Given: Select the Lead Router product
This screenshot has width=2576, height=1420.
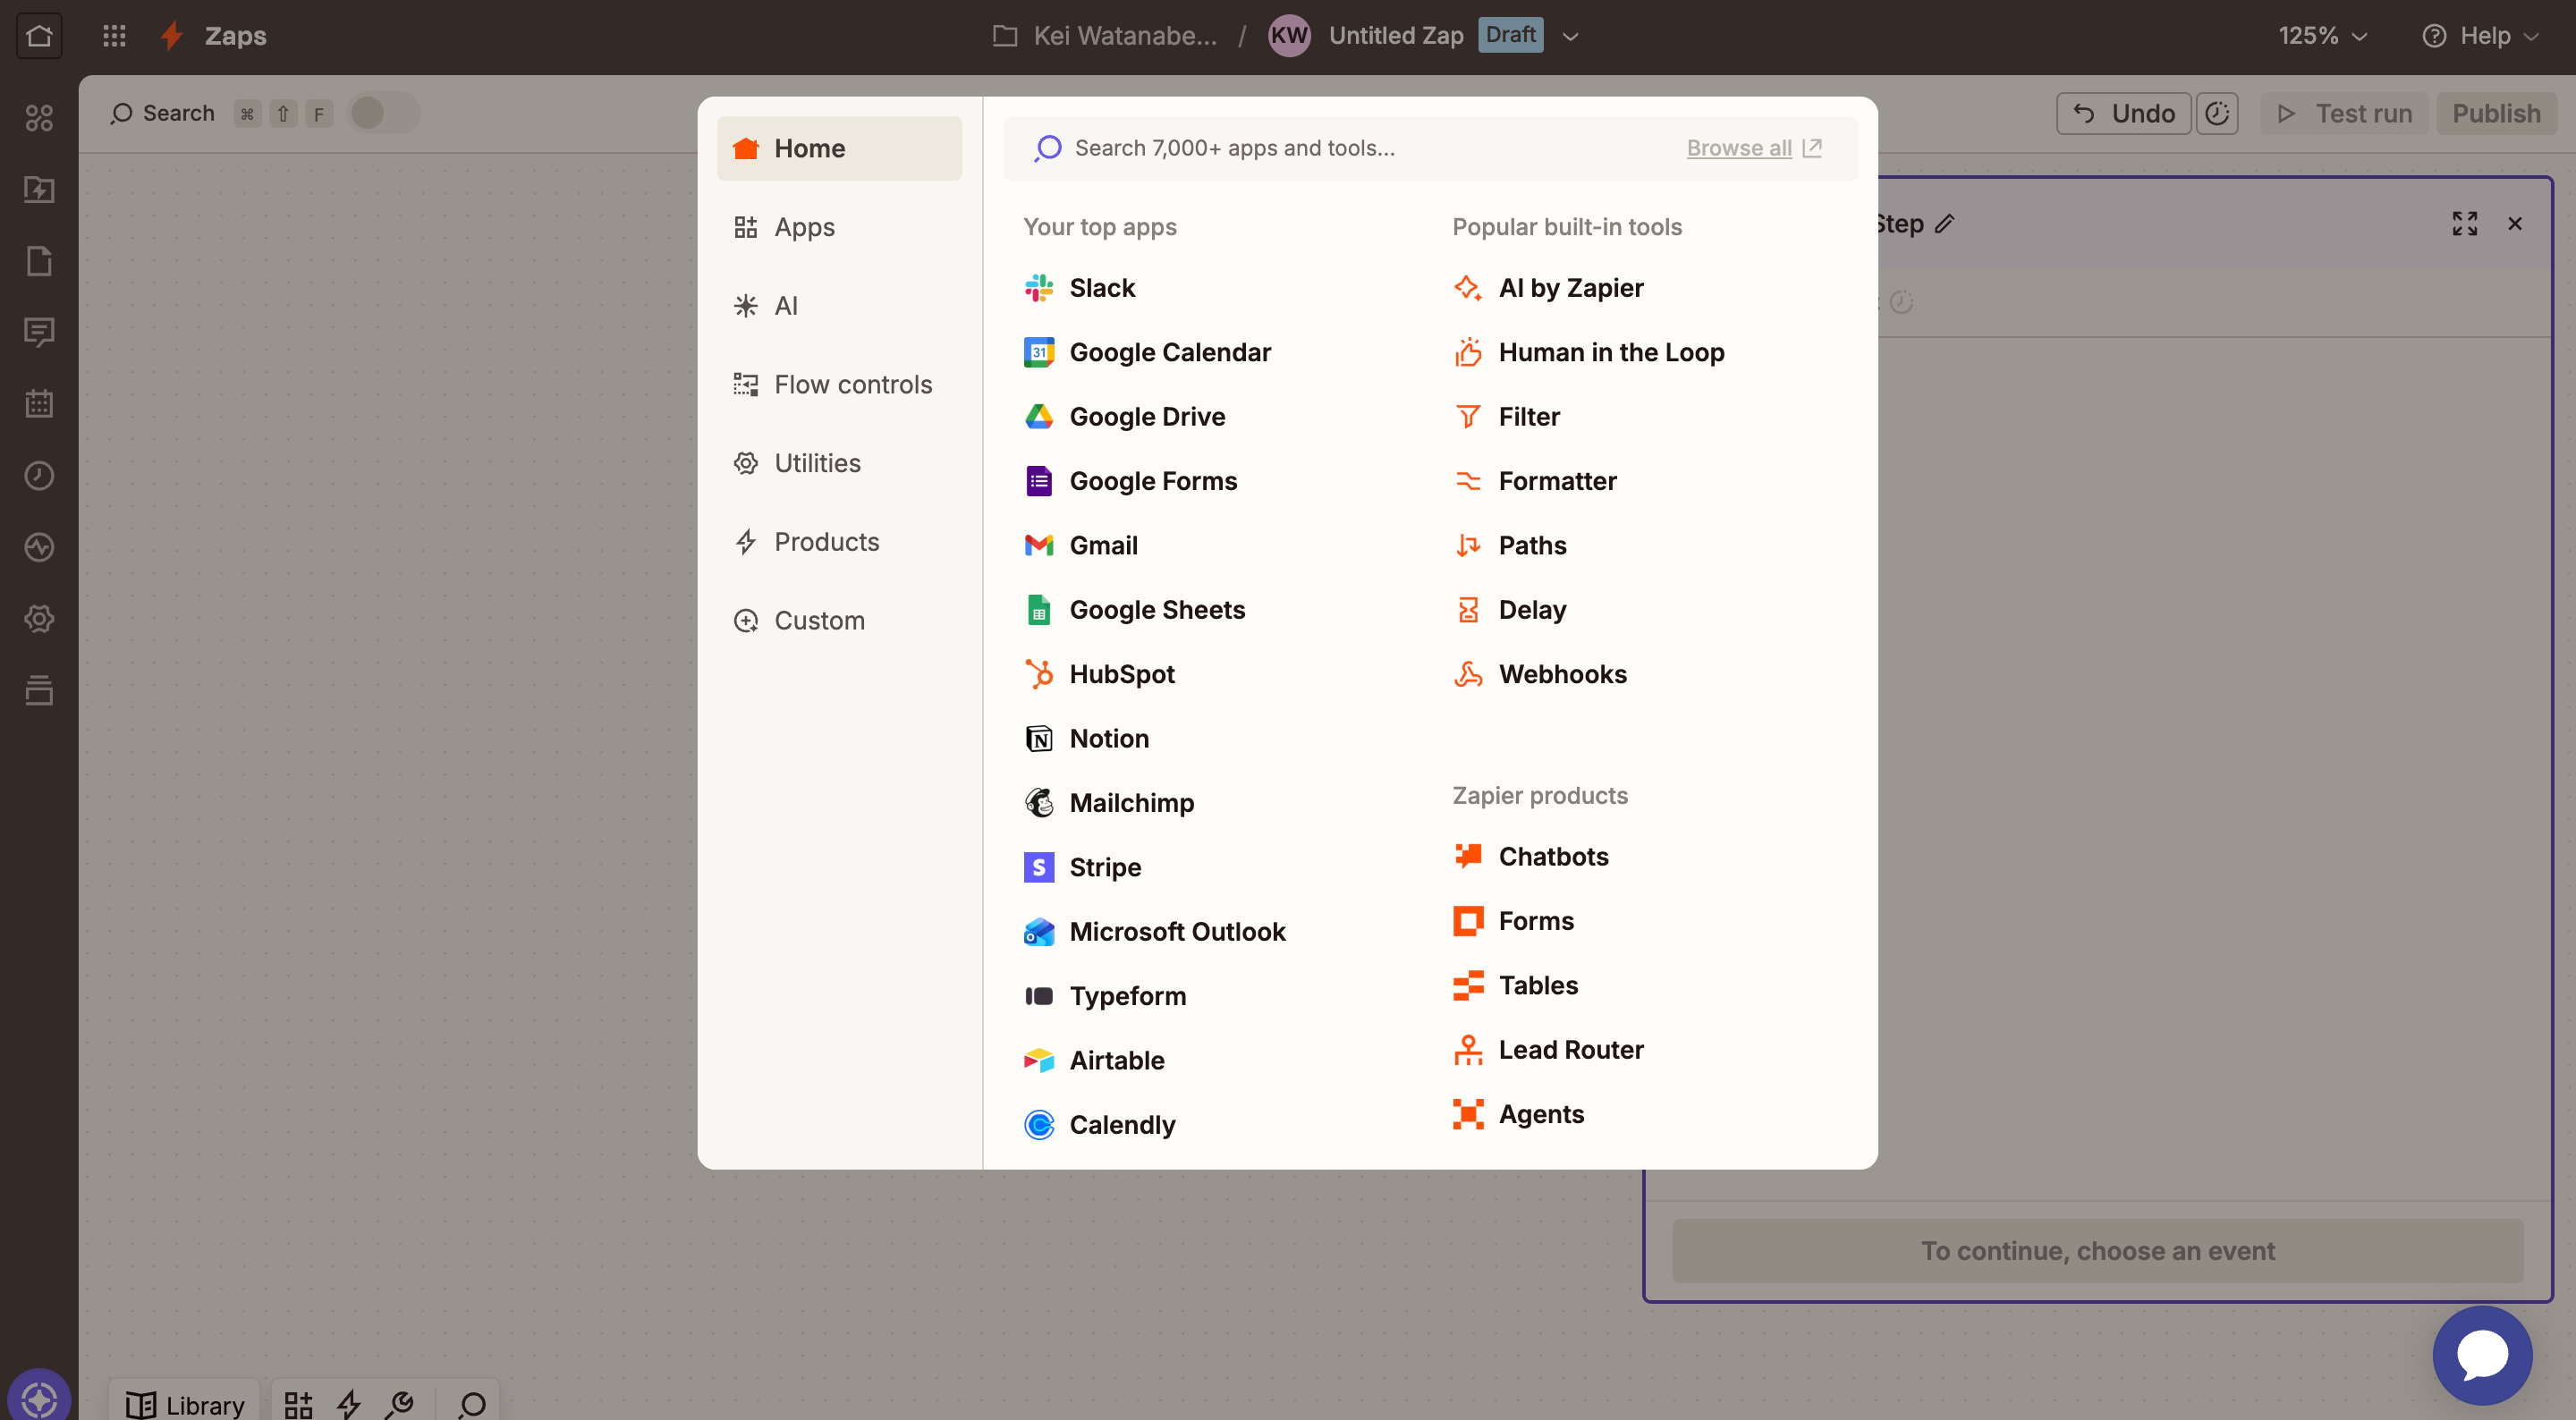Looking at the screenshot, I should [x=1570, y=1049].
